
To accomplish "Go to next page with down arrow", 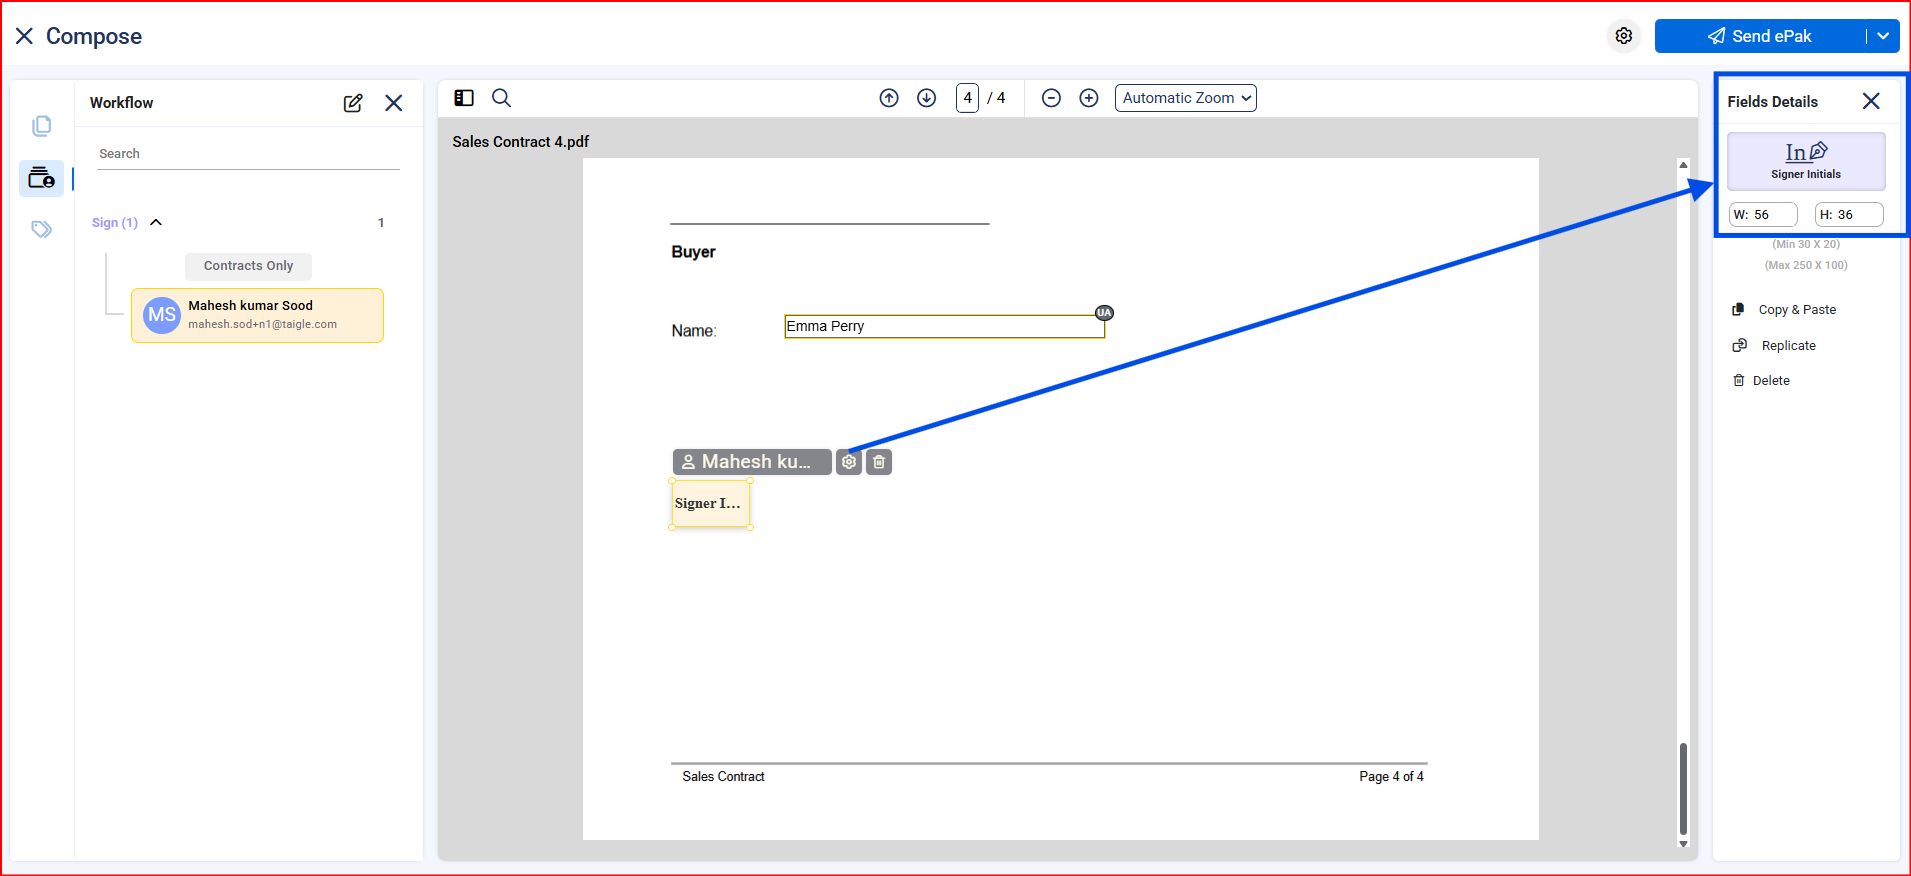I will coord(927,98).
